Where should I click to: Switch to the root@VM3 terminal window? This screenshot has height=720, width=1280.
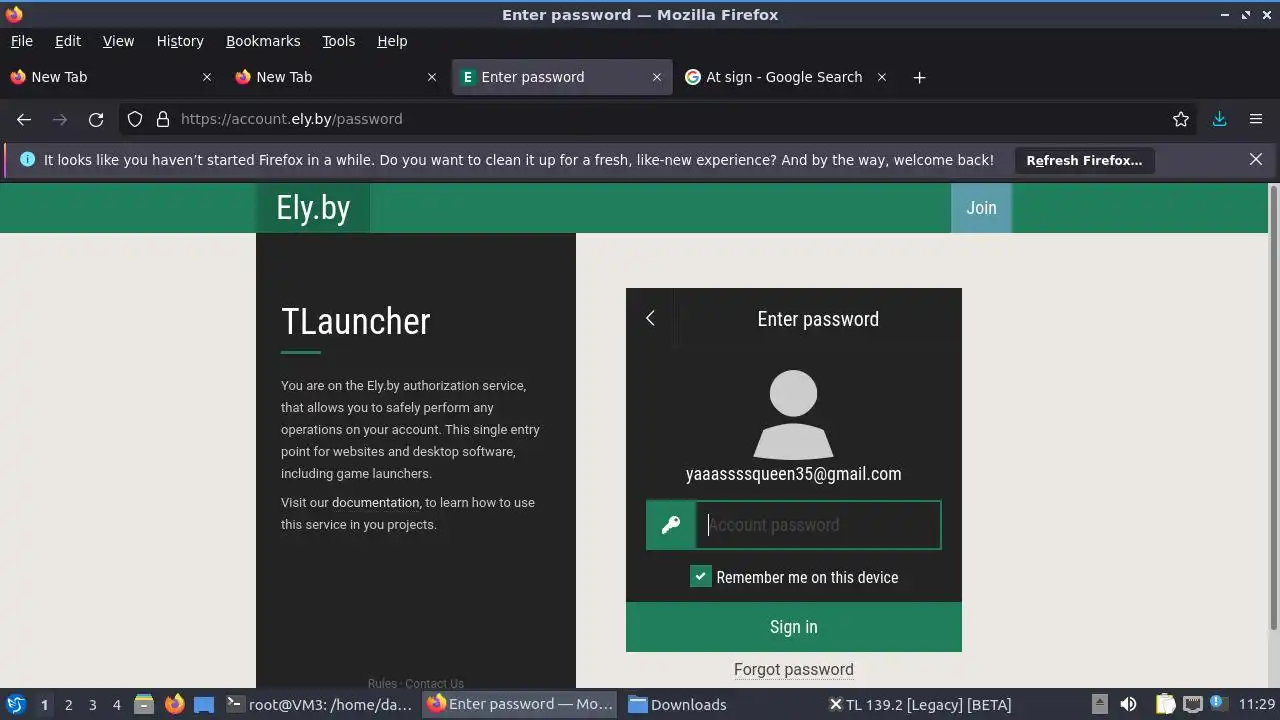coord(320,704)
